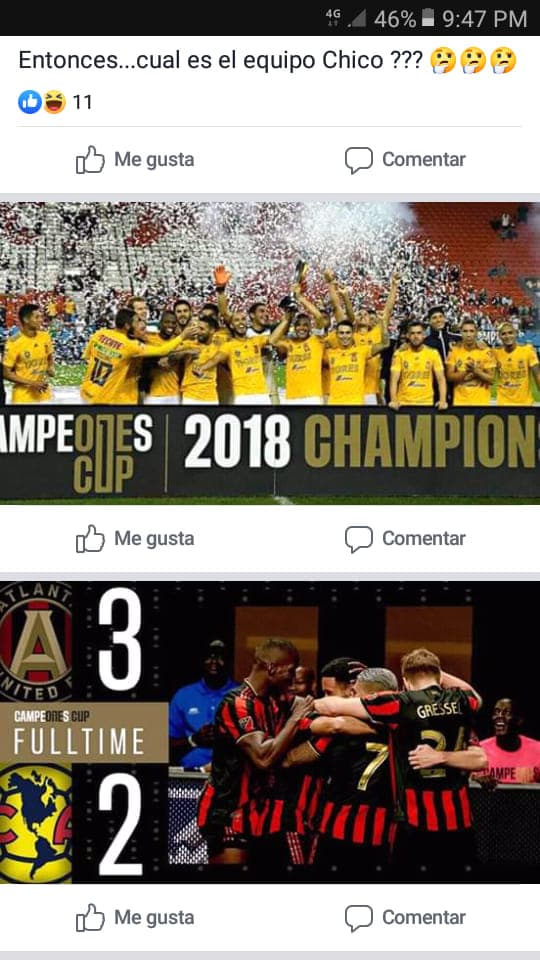Open the Tigres 2018 Champions photo
The image size is (540, 960).
(270, 353)
